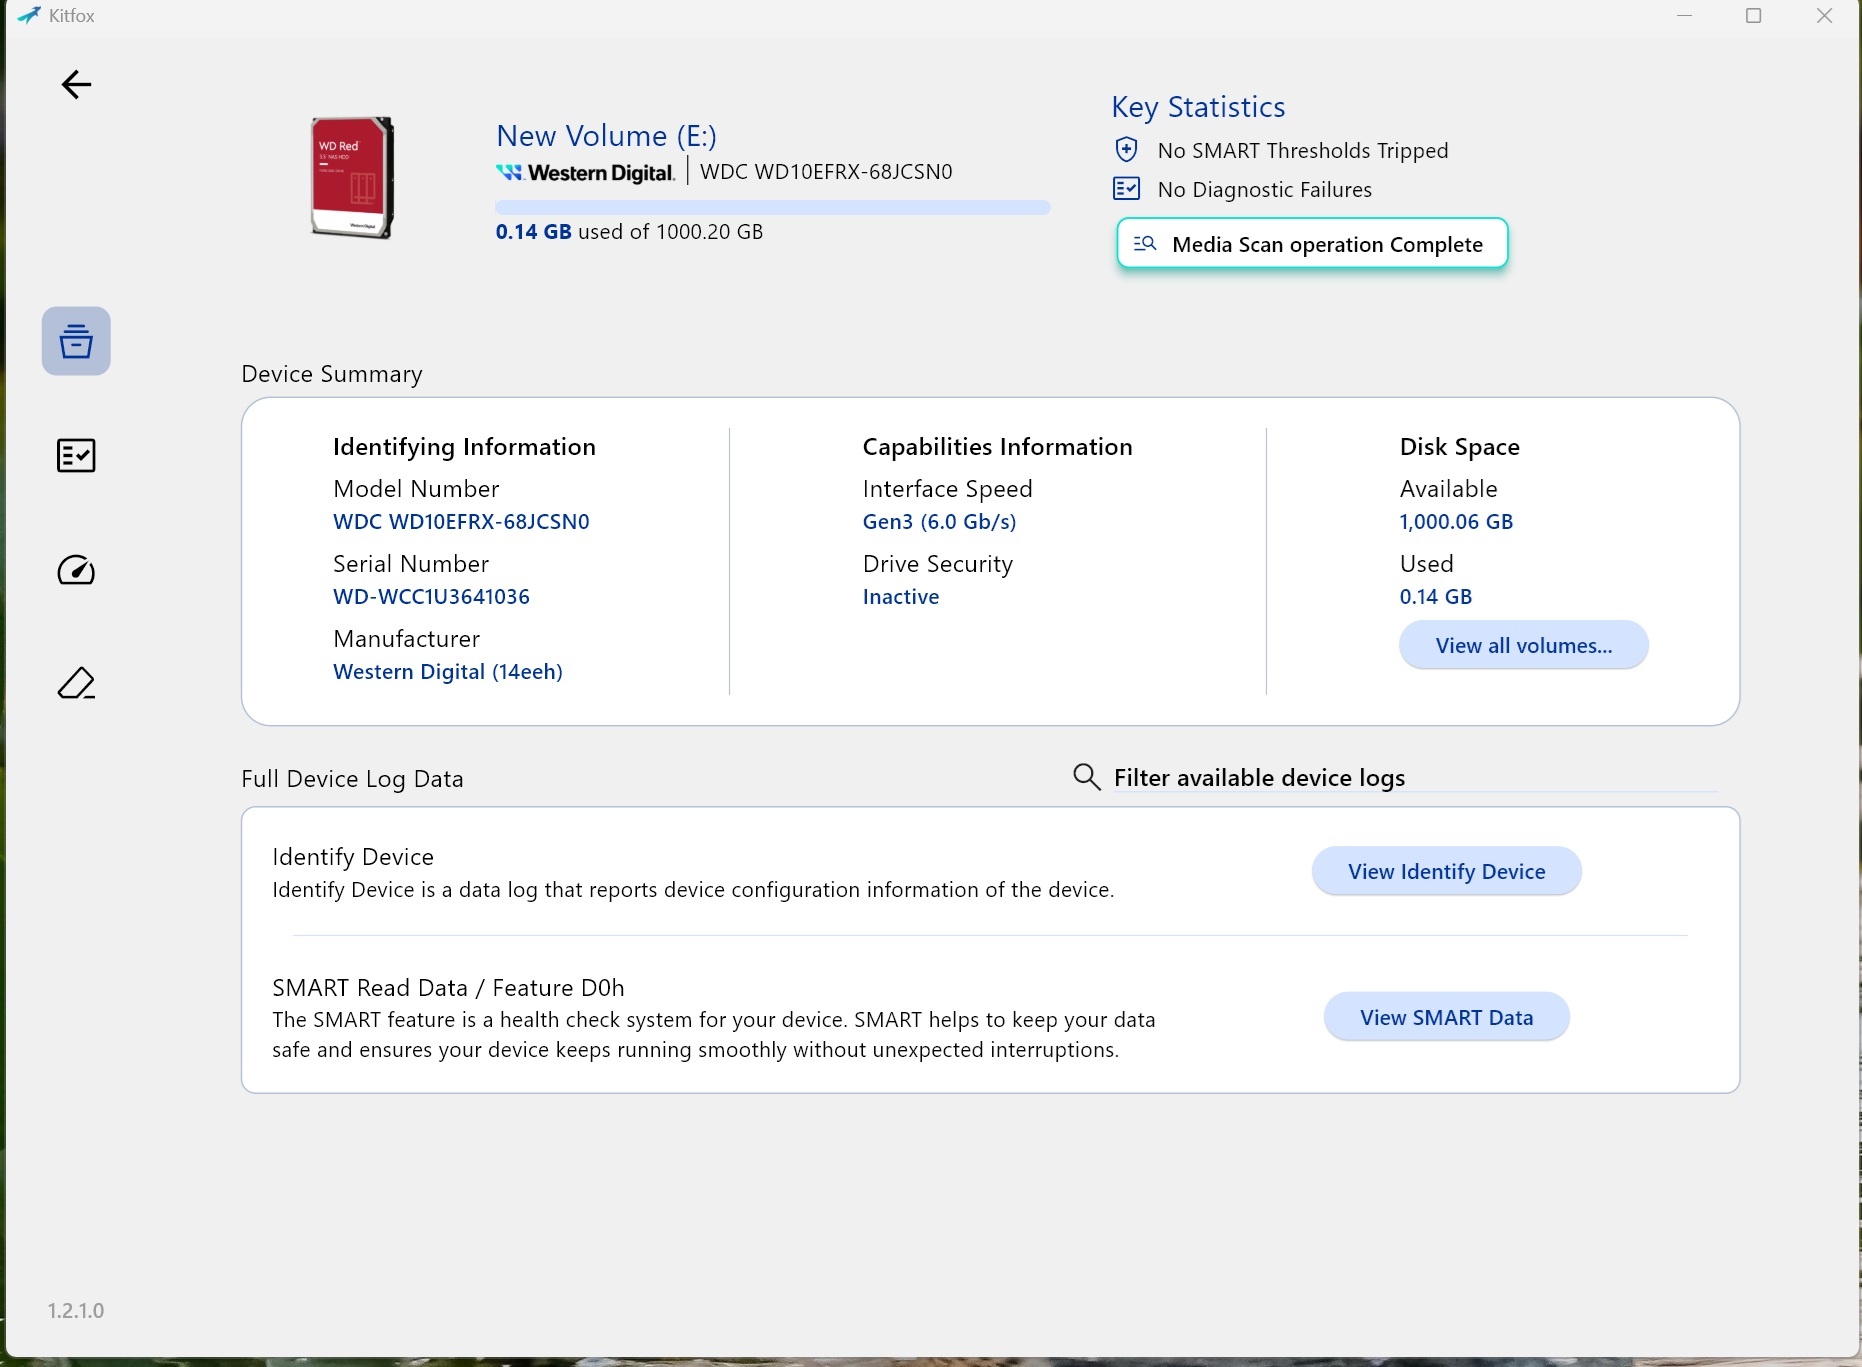This screenshot has height=1367, width=1862.
Task: Click the Identify Device log title
Action: click(x=353, y=857)
